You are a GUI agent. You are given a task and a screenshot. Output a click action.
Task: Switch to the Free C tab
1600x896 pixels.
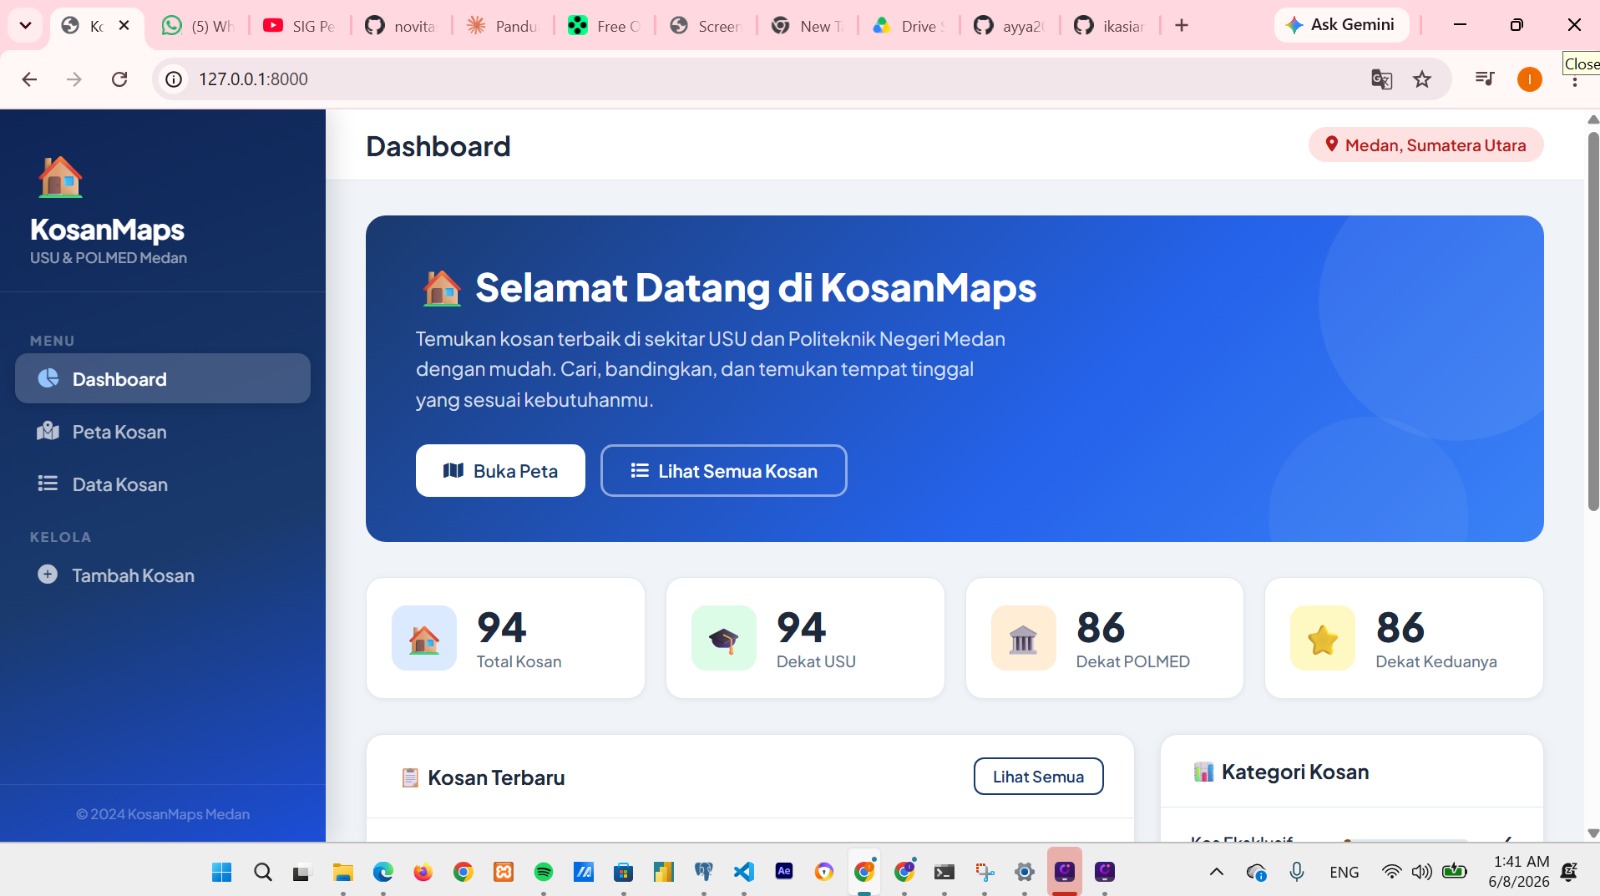coord(604,26)
